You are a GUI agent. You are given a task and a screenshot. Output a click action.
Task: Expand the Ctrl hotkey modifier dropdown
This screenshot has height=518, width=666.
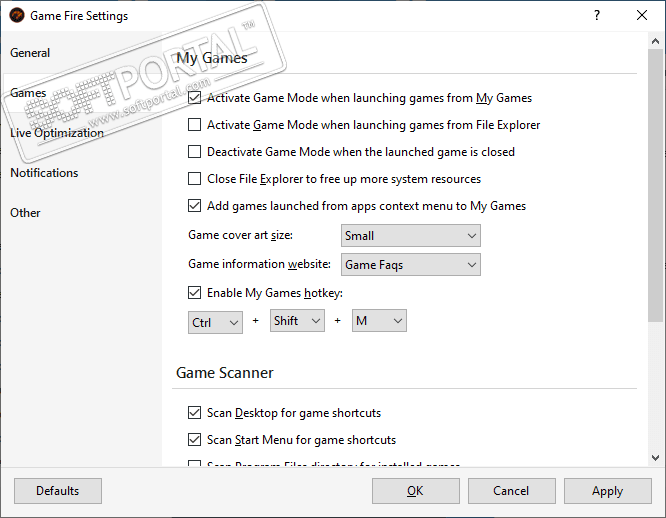[x=215, y=322]
